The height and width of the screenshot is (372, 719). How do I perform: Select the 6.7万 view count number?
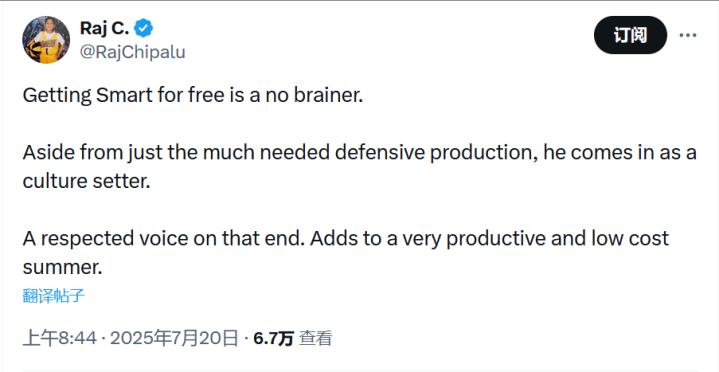273,339
